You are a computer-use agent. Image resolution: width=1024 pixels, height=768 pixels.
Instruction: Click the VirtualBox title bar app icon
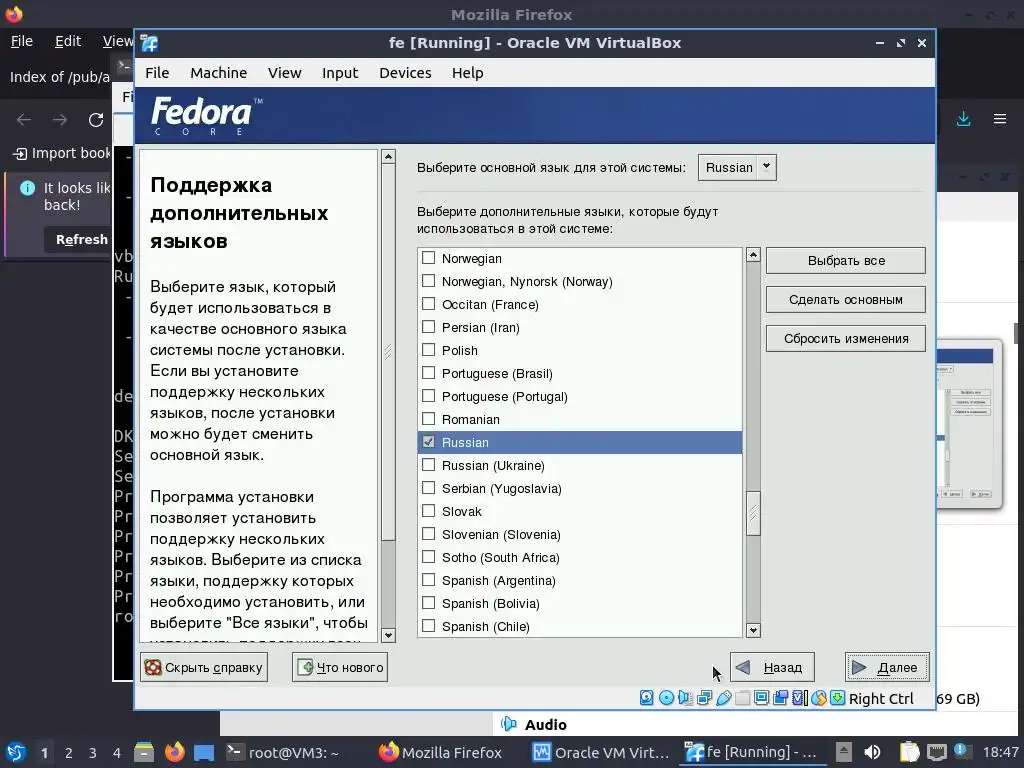(x=150, y=43)
